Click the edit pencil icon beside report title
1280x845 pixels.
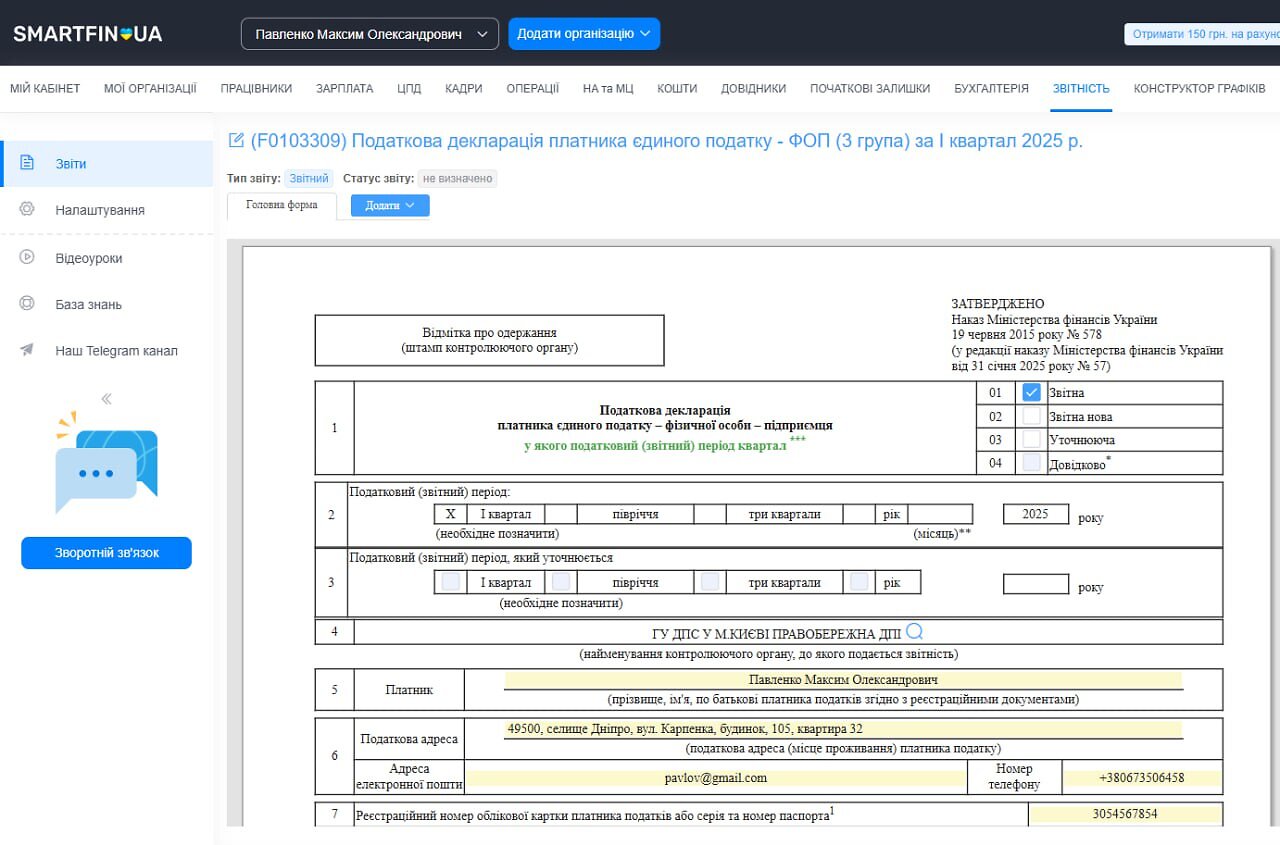(x=237, y=140)
